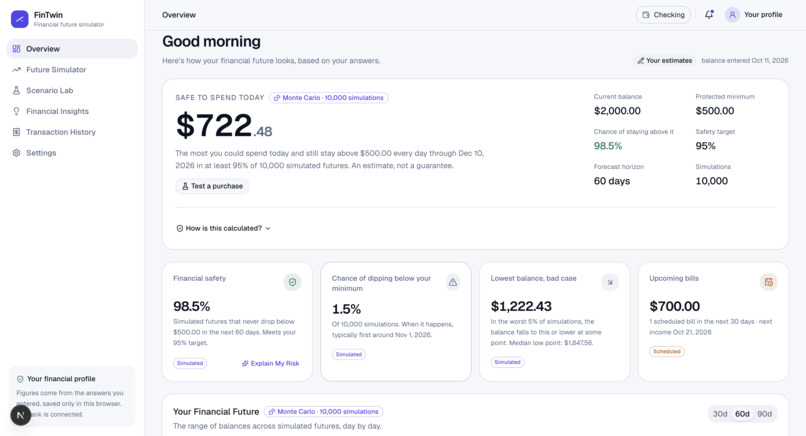Select the 30d range
The image size is (806, 436).
tap(720, 414)
